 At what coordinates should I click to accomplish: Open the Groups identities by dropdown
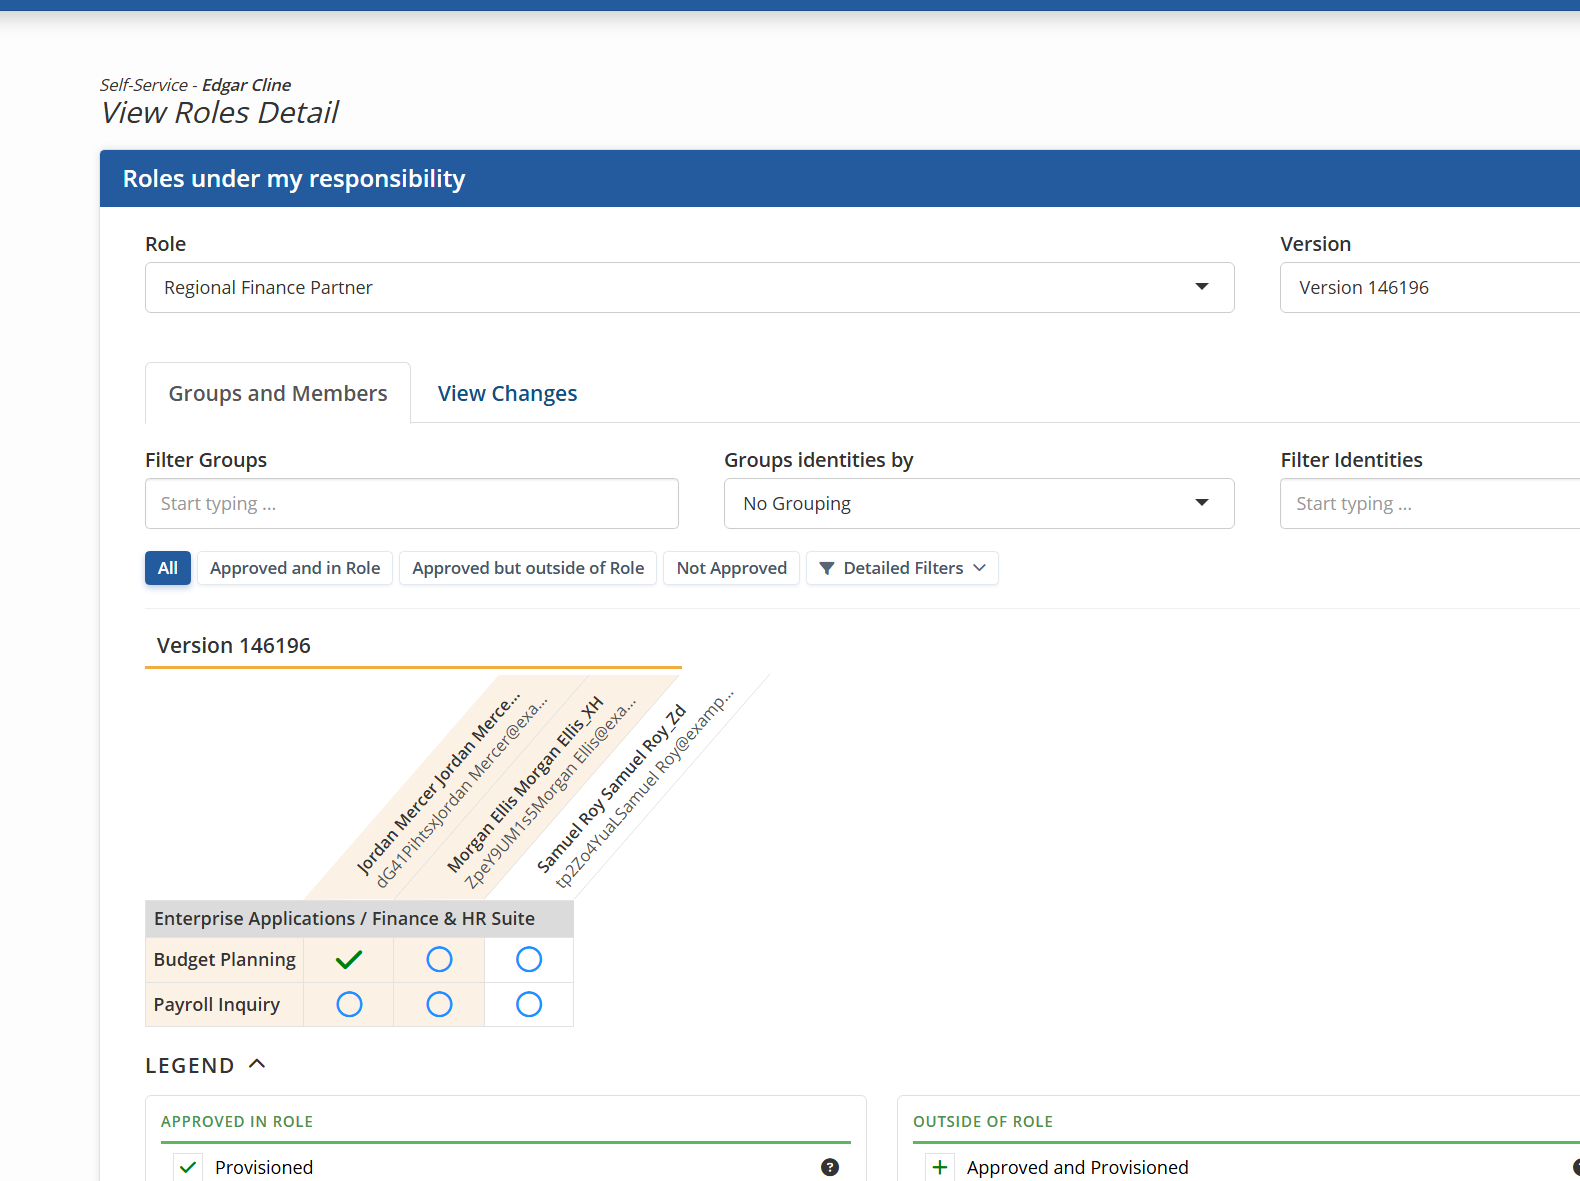978,504
